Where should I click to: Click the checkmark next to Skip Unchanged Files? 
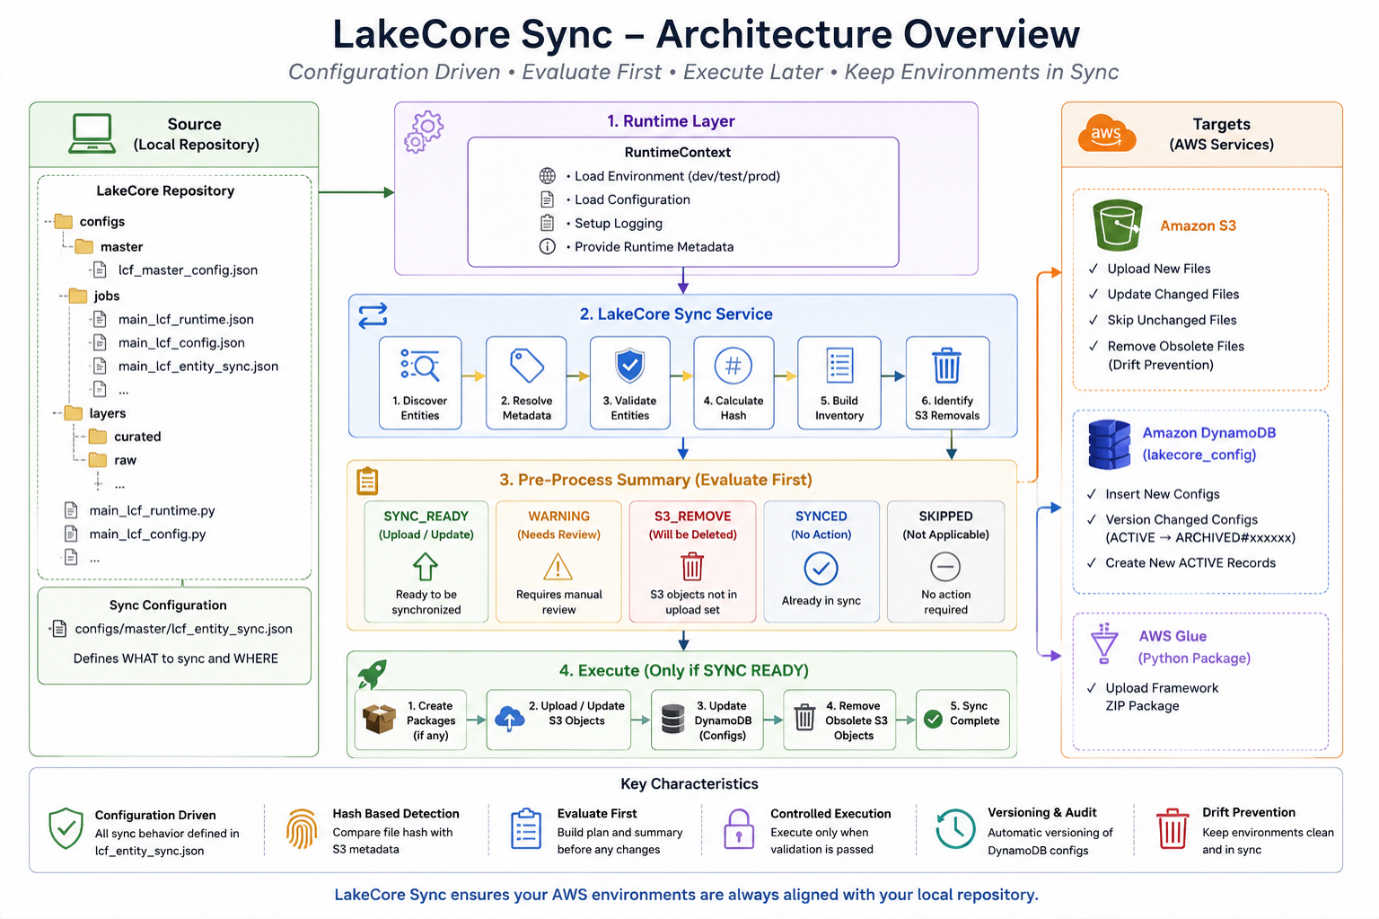click(x=1093, y=320)
